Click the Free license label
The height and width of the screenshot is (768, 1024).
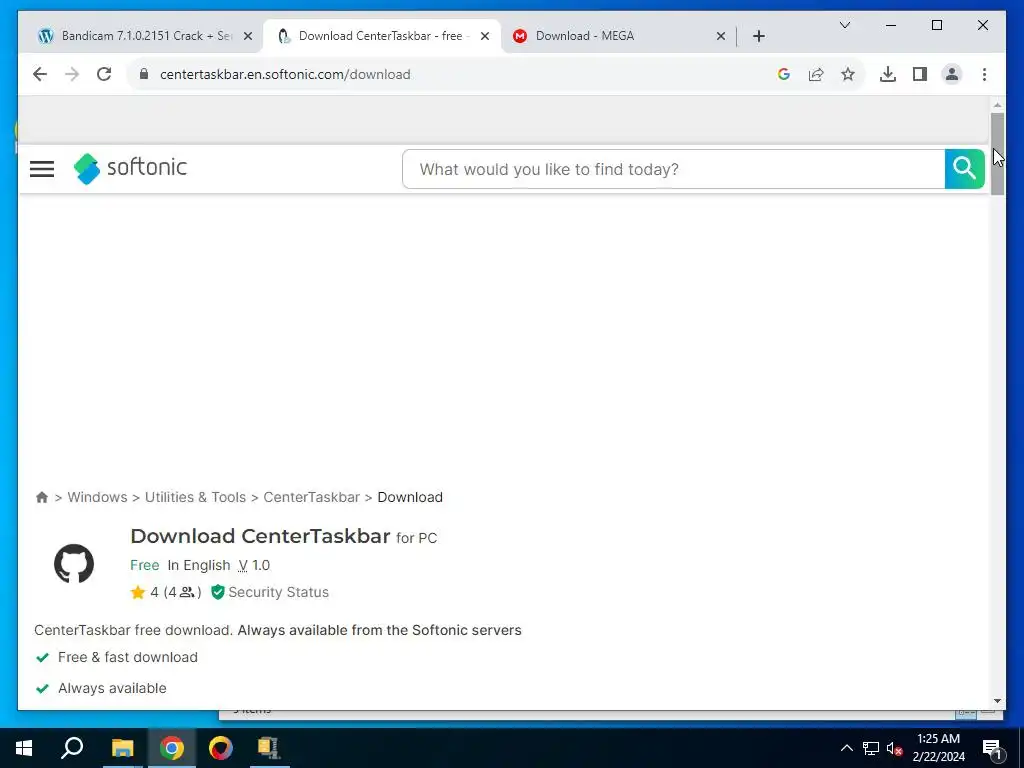(x=144, y=566)
